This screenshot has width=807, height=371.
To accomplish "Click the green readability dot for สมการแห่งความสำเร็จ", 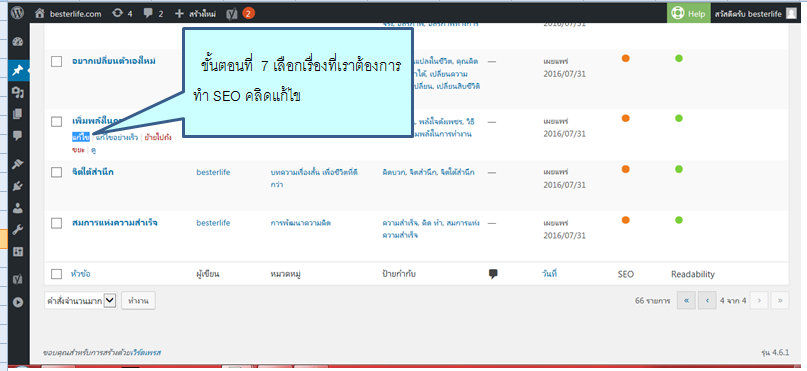I will pyautogui.click(x=679, y=220).
